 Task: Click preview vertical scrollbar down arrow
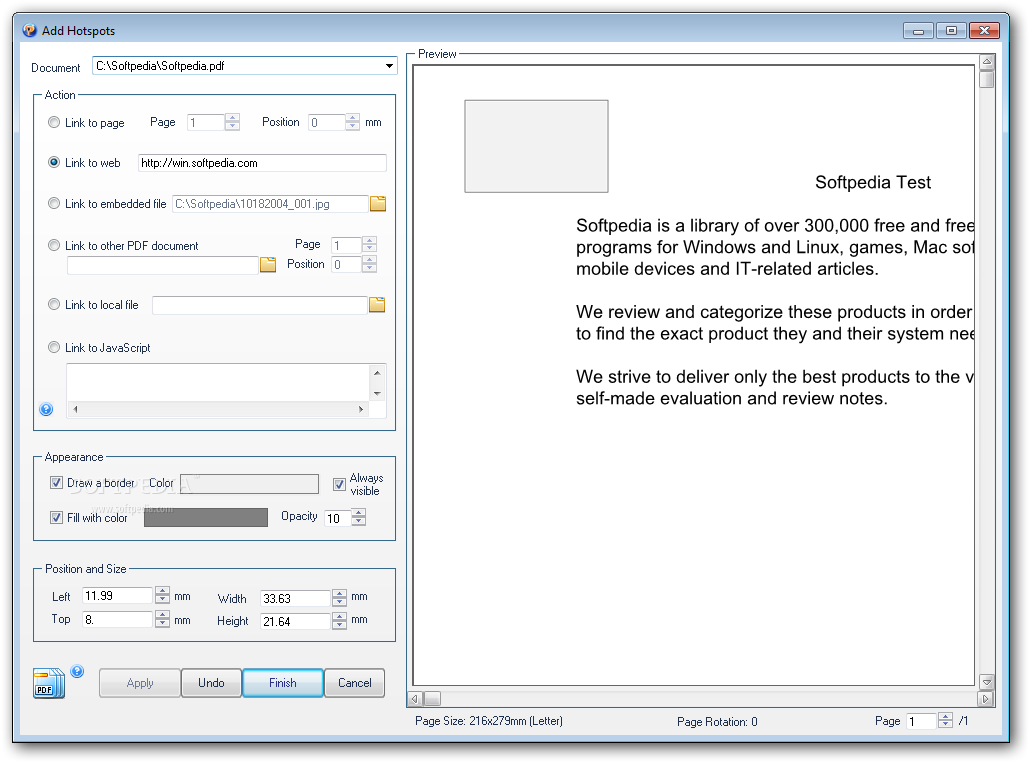[986, 682]
